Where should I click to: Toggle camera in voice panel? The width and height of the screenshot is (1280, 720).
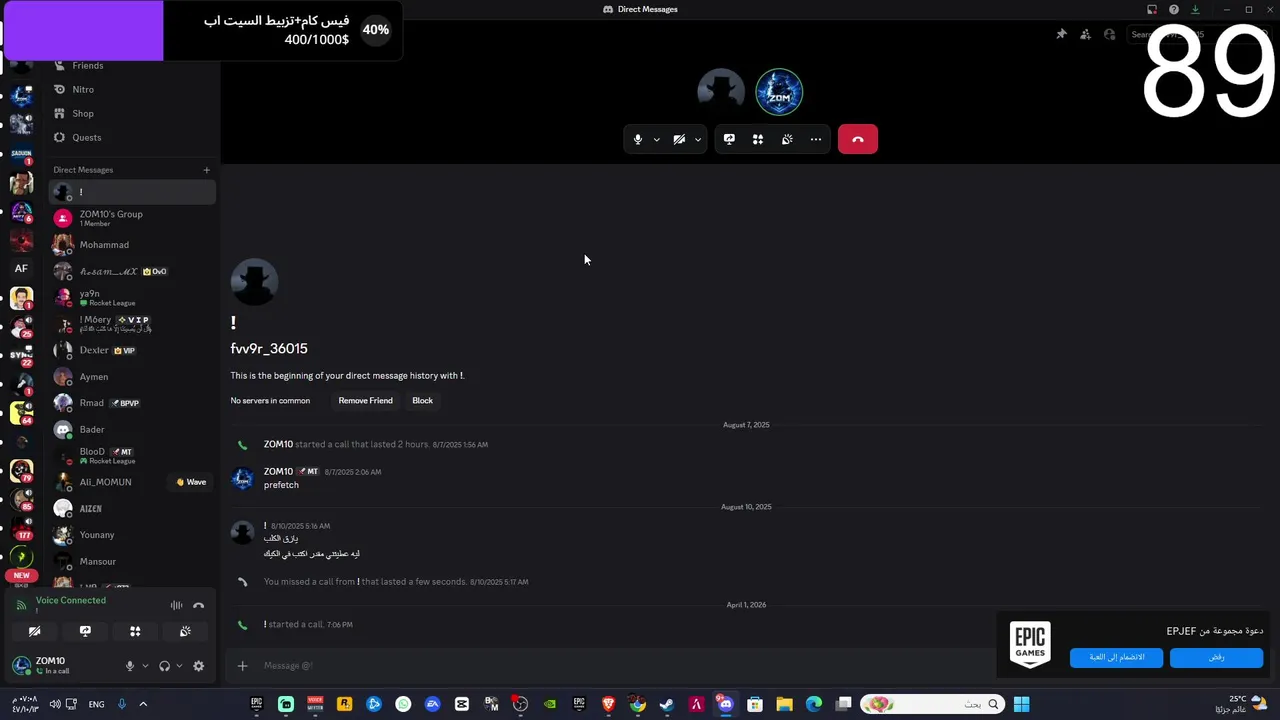[34, 631]
